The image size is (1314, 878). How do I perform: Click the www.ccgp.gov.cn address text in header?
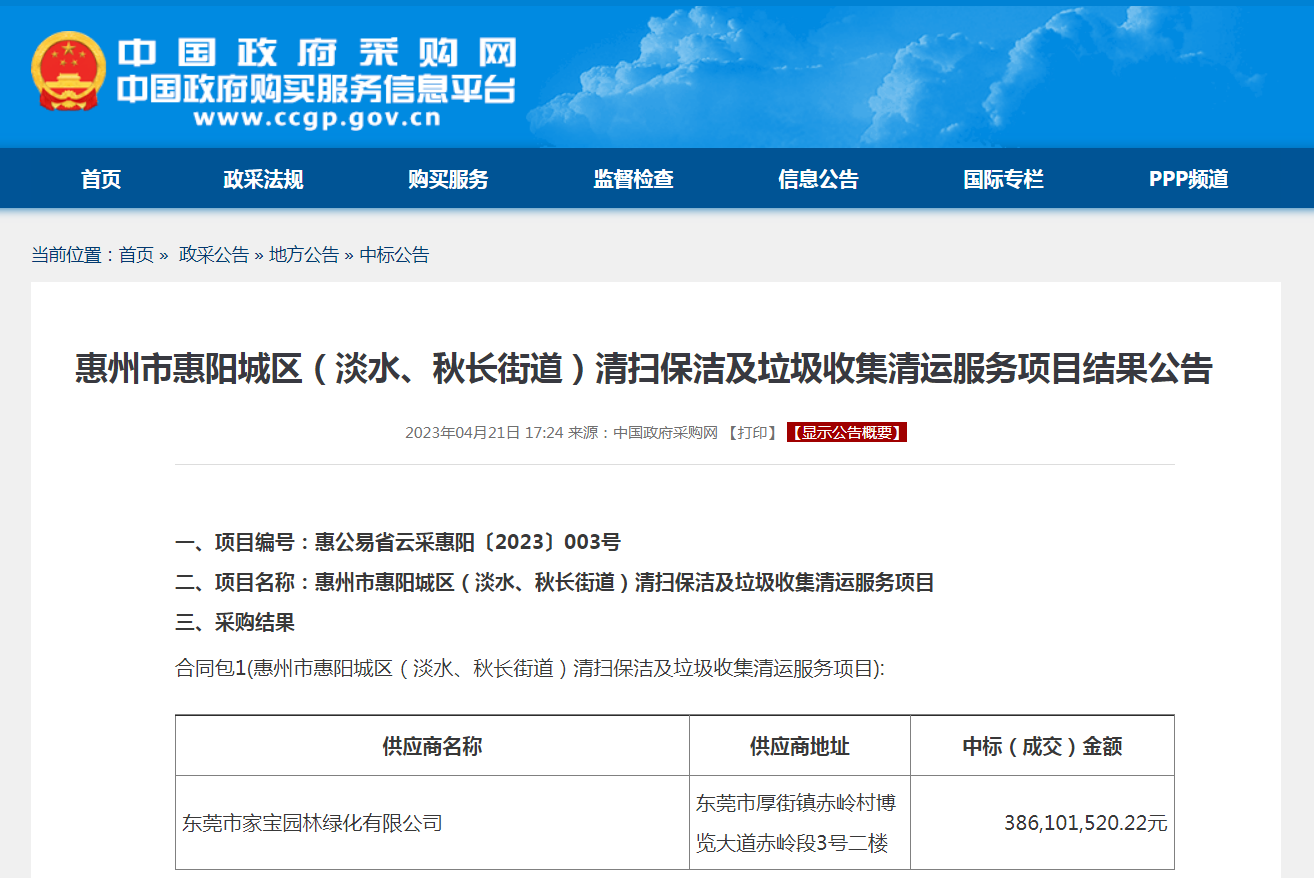tap(316, 119)
